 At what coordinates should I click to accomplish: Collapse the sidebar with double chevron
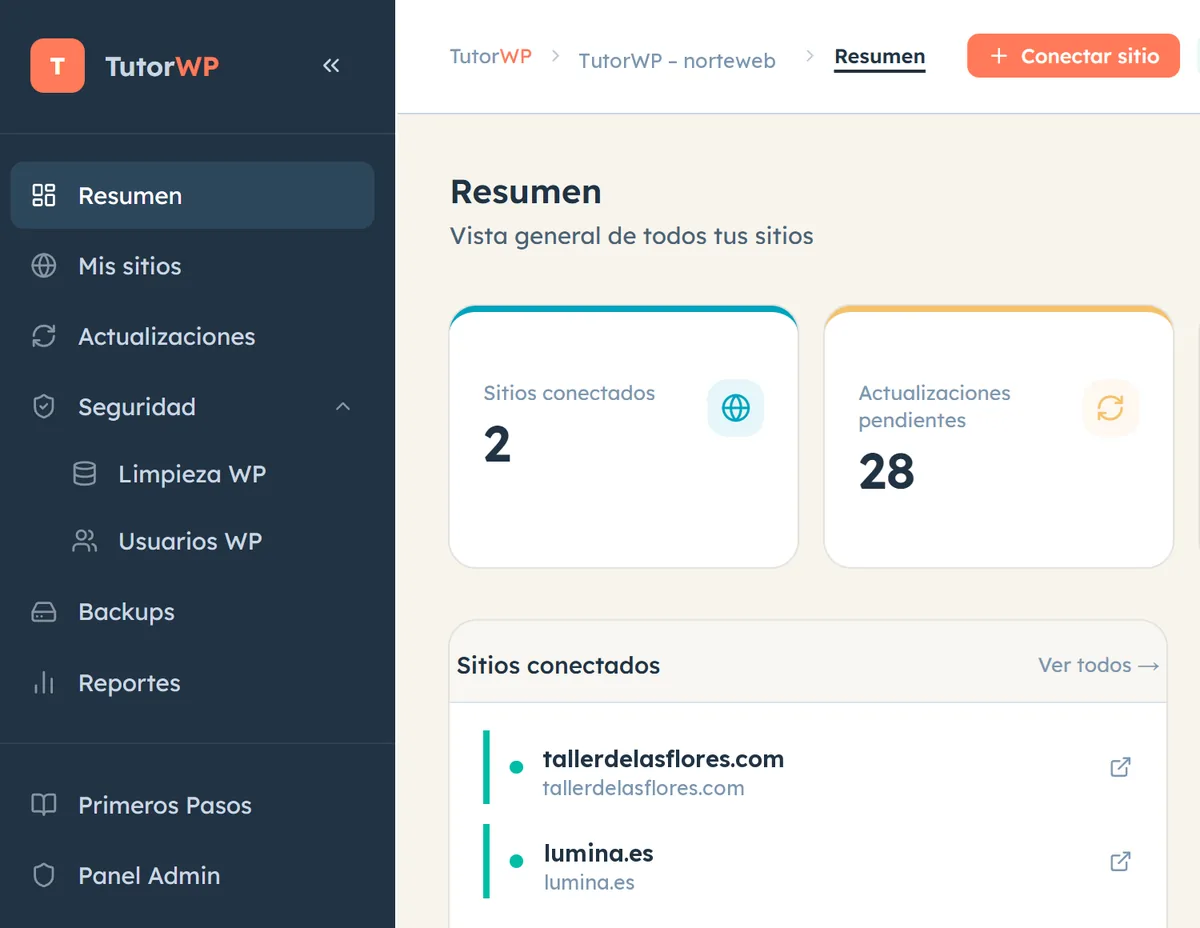(331, 66)
